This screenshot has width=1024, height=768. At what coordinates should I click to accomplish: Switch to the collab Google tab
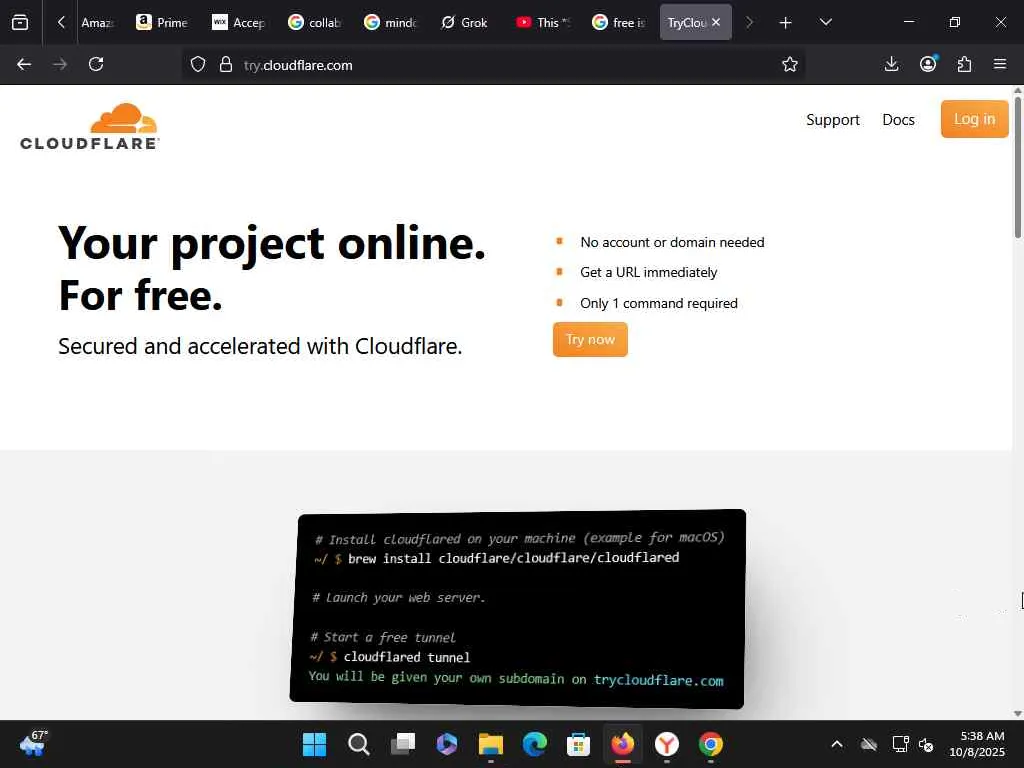point(315,22)
